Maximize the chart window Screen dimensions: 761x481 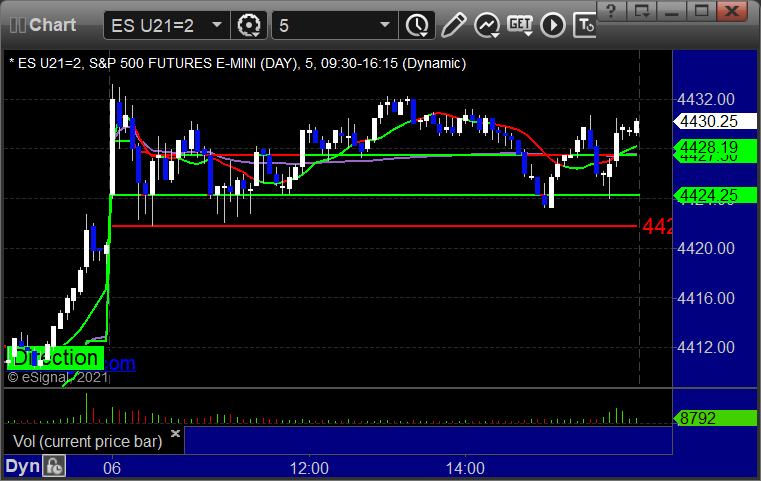point(701,11)
